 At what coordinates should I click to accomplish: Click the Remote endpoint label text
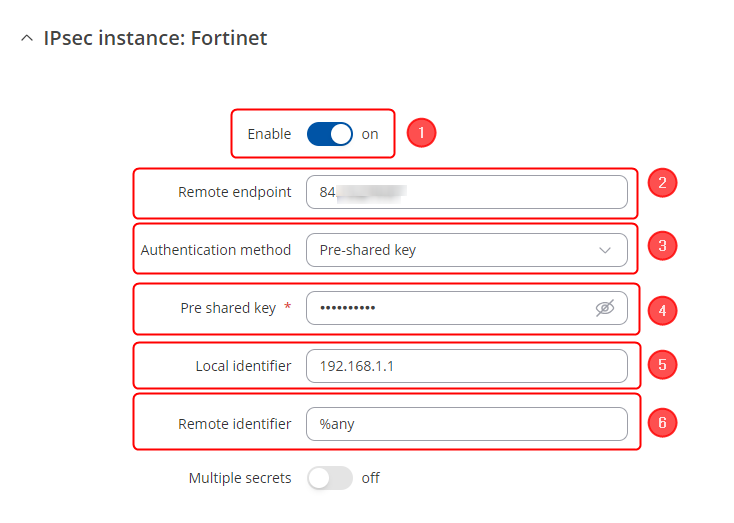[x=235, y=192]
